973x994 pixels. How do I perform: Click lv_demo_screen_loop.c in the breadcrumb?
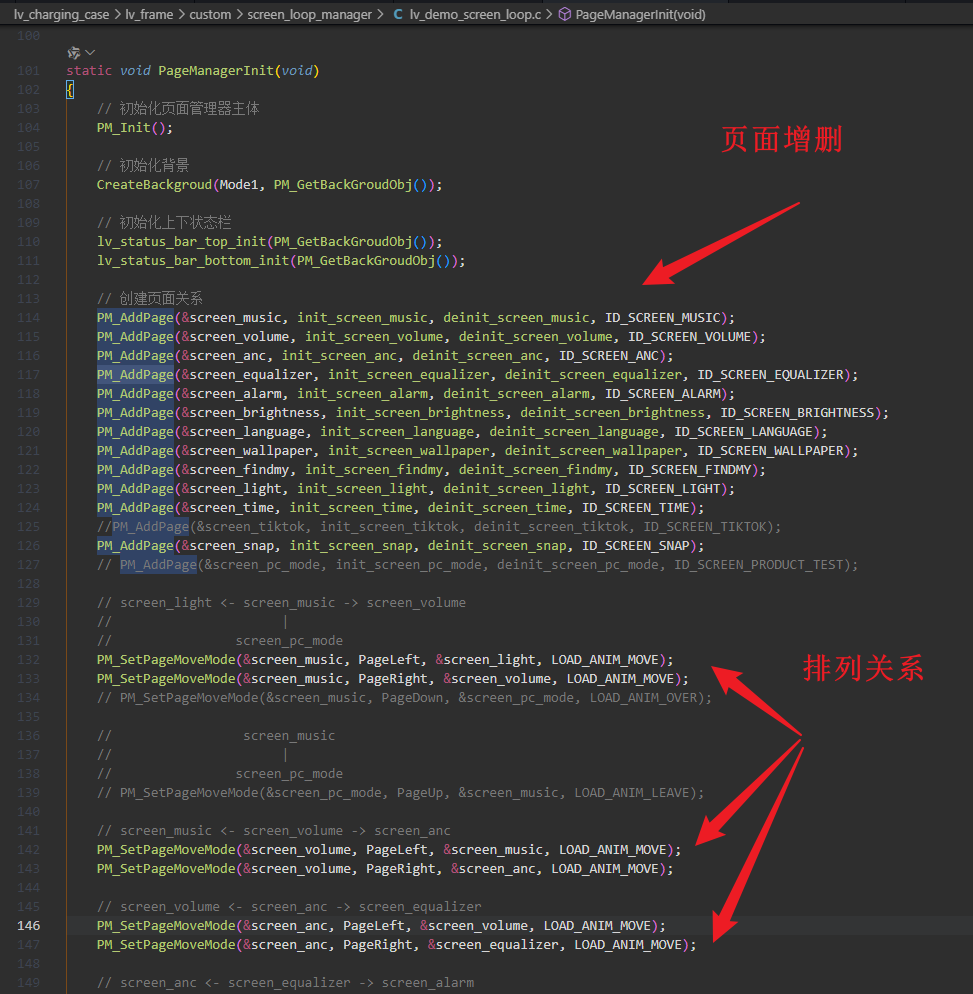click(475, 14)
